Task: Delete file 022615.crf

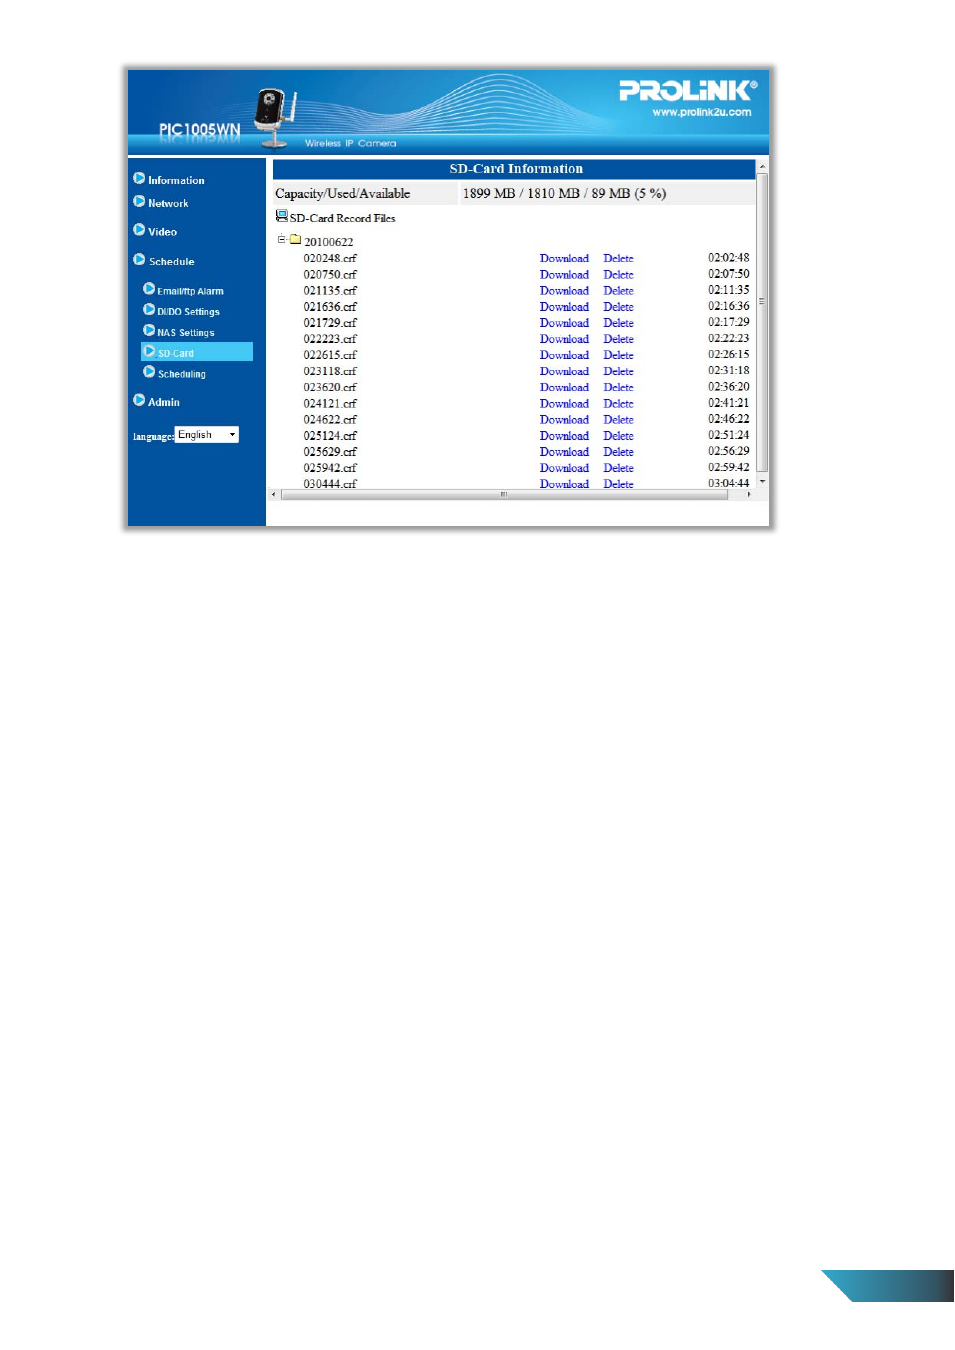Action: tap(618, 354)
